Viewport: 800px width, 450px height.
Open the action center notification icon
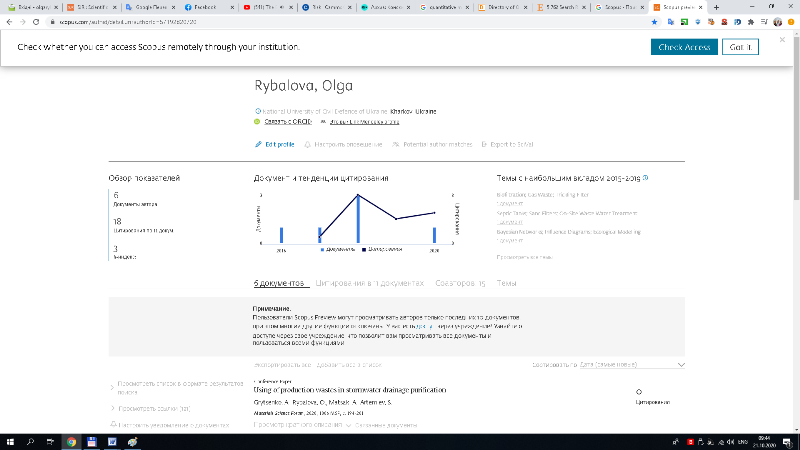[x=788, y=442]
